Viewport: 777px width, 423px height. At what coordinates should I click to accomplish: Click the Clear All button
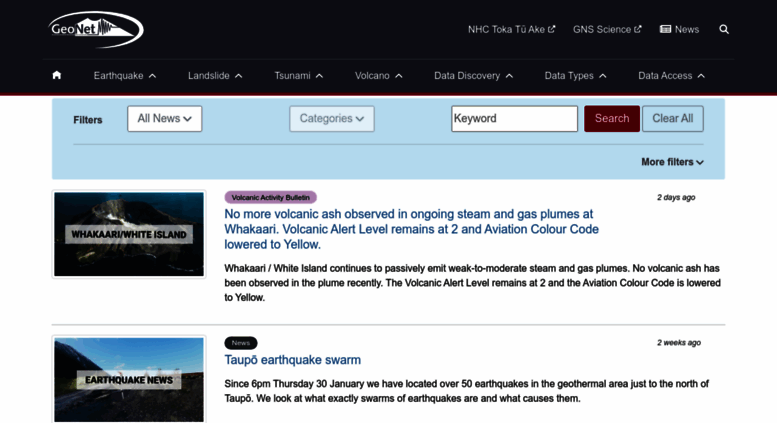point(672,119)
